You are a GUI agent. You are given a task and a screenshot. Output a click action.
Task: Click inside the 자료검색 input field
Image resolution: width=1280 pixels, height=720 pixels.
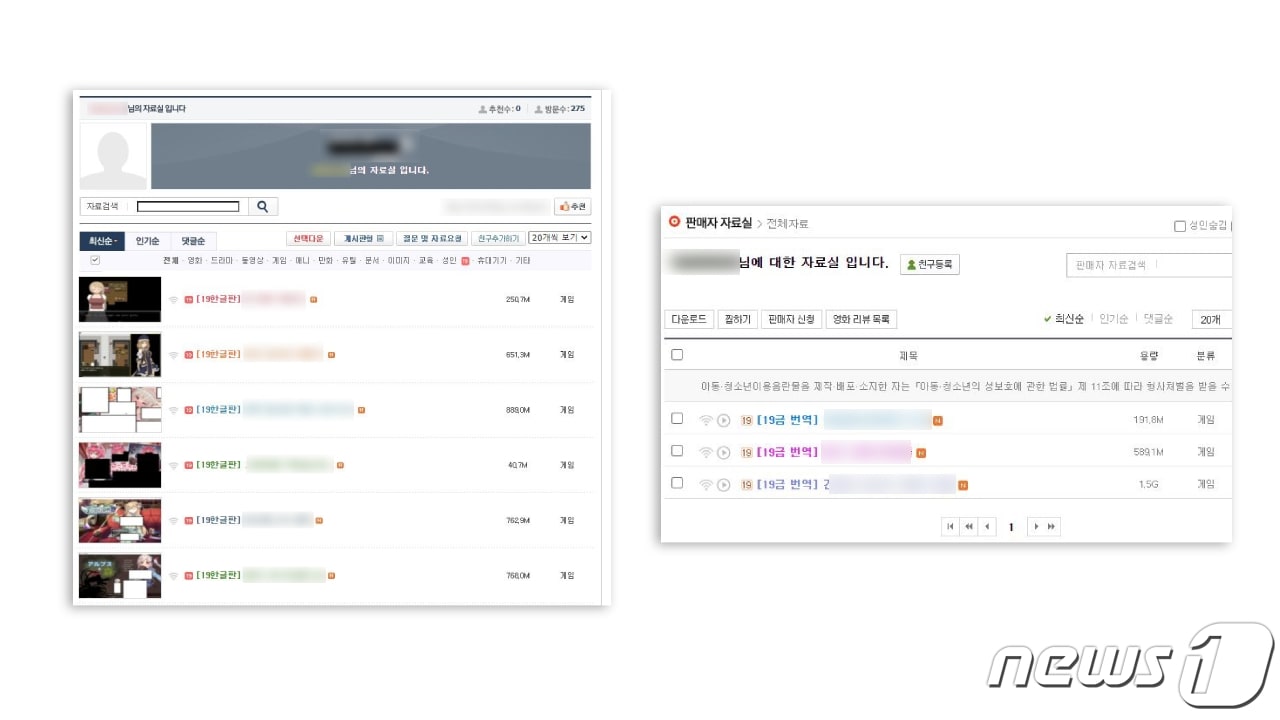point(188,207)
